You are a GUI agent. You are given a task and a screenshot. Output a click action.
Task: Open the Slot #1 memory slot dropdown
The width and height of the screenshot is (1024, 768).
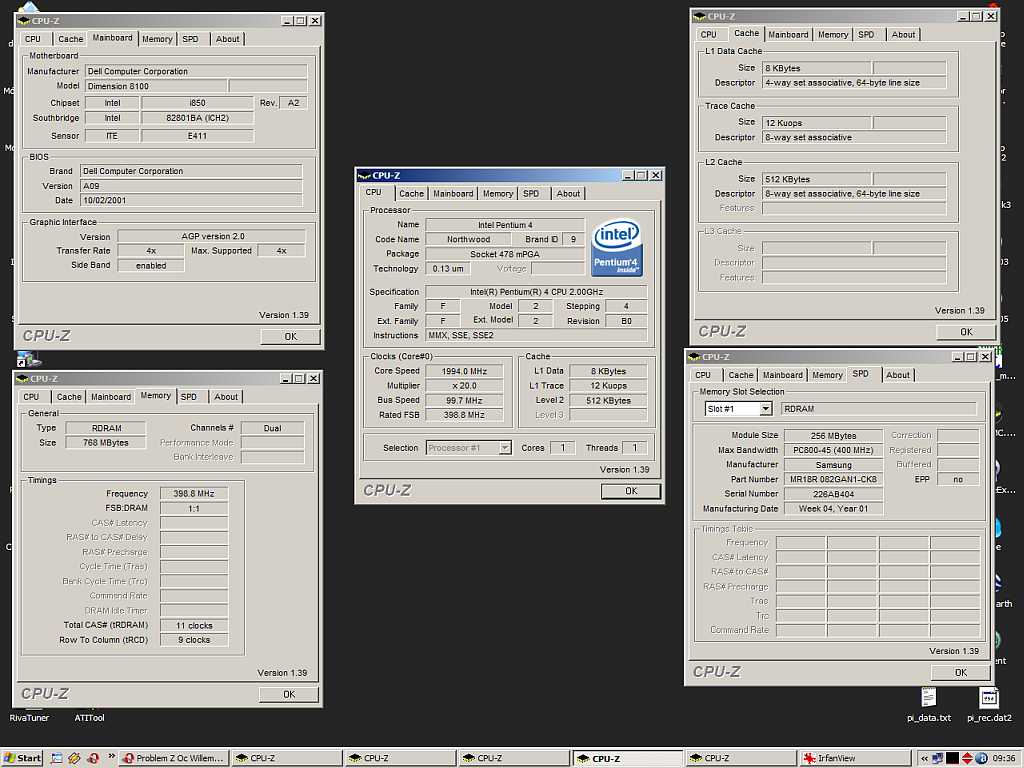(765, 409)
